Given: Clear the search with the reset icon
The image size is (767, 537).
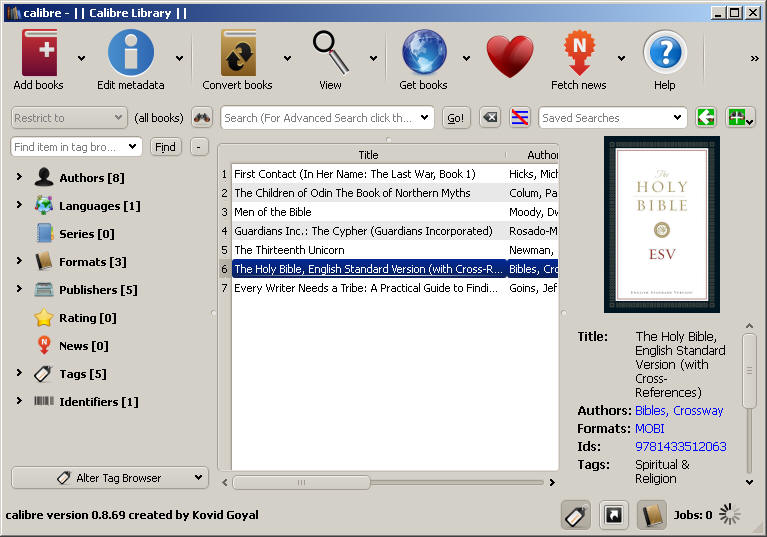Looking at the screenshot, I should click(490, 118).
